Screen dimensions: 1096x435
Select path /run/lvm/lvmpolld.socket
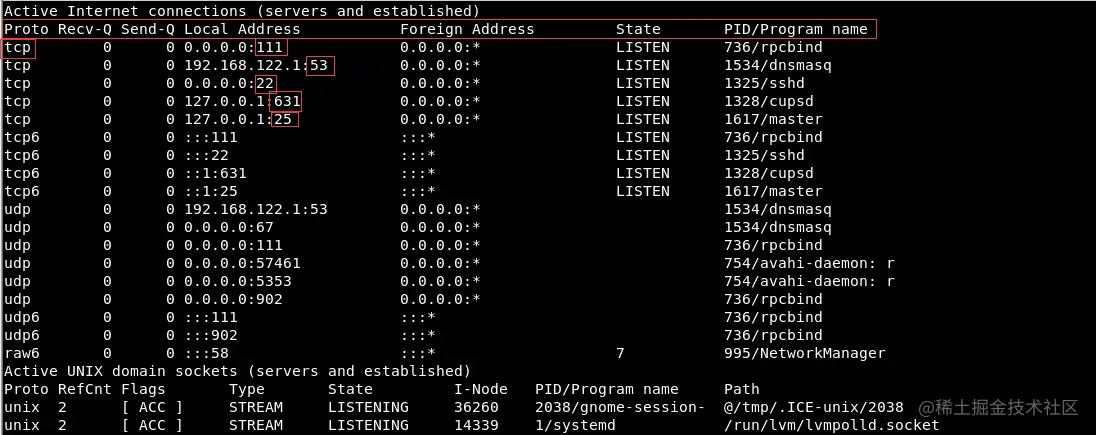pos(832,425)
